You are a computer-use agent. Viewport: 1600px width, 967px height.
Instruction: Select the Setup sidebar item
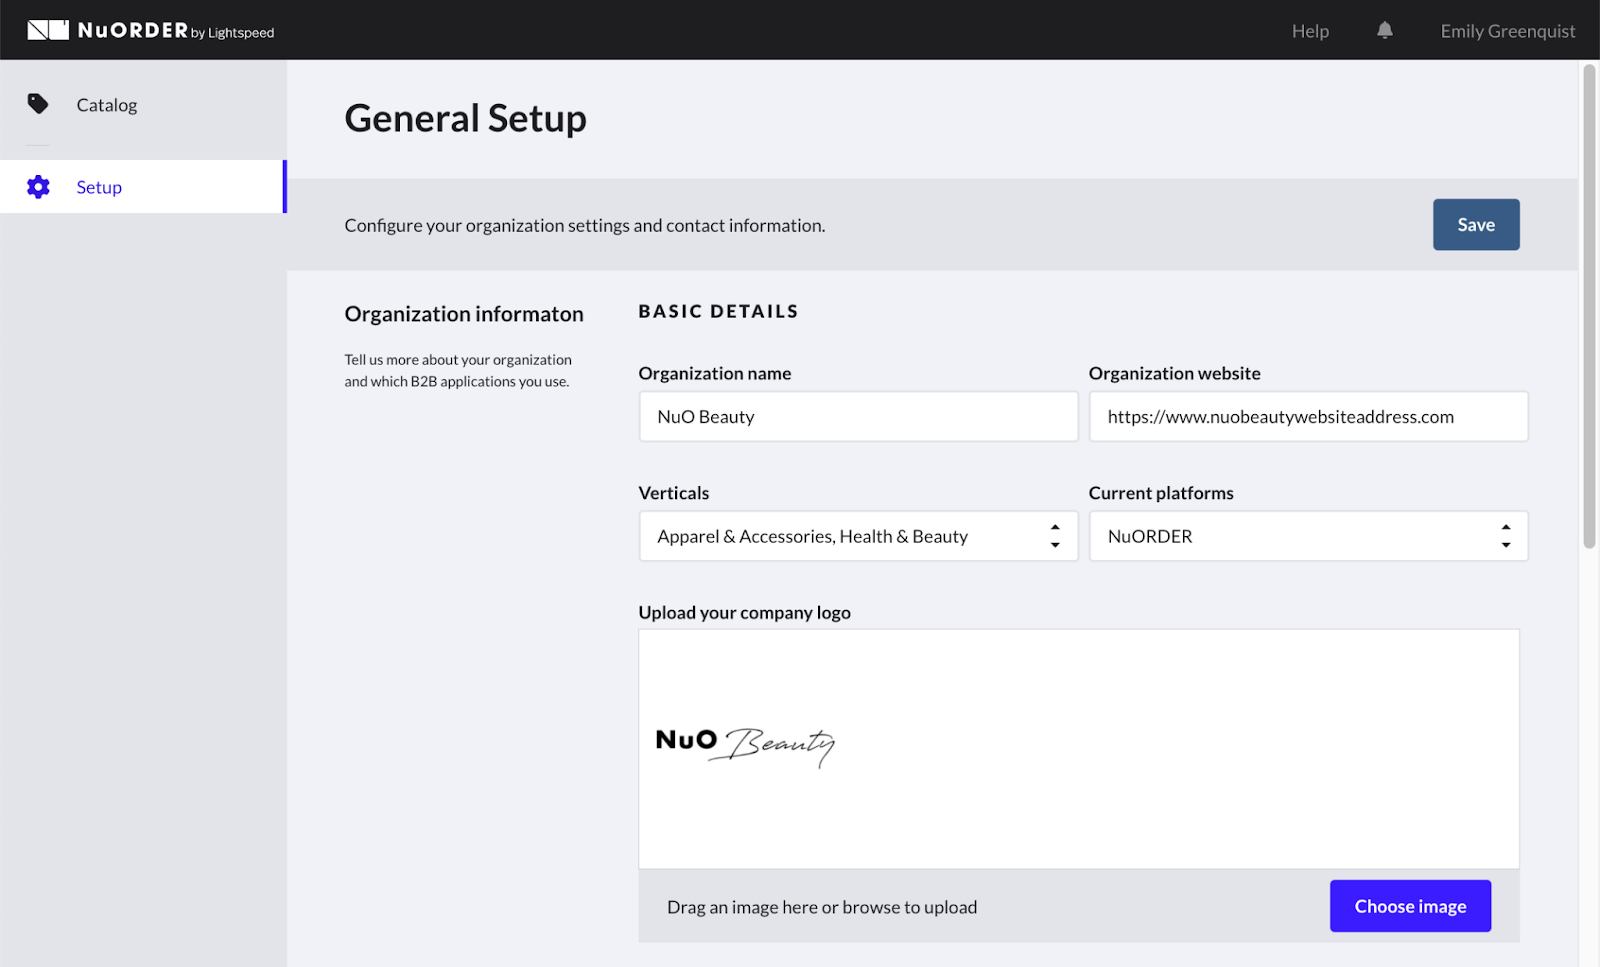(x=143, y=187)
